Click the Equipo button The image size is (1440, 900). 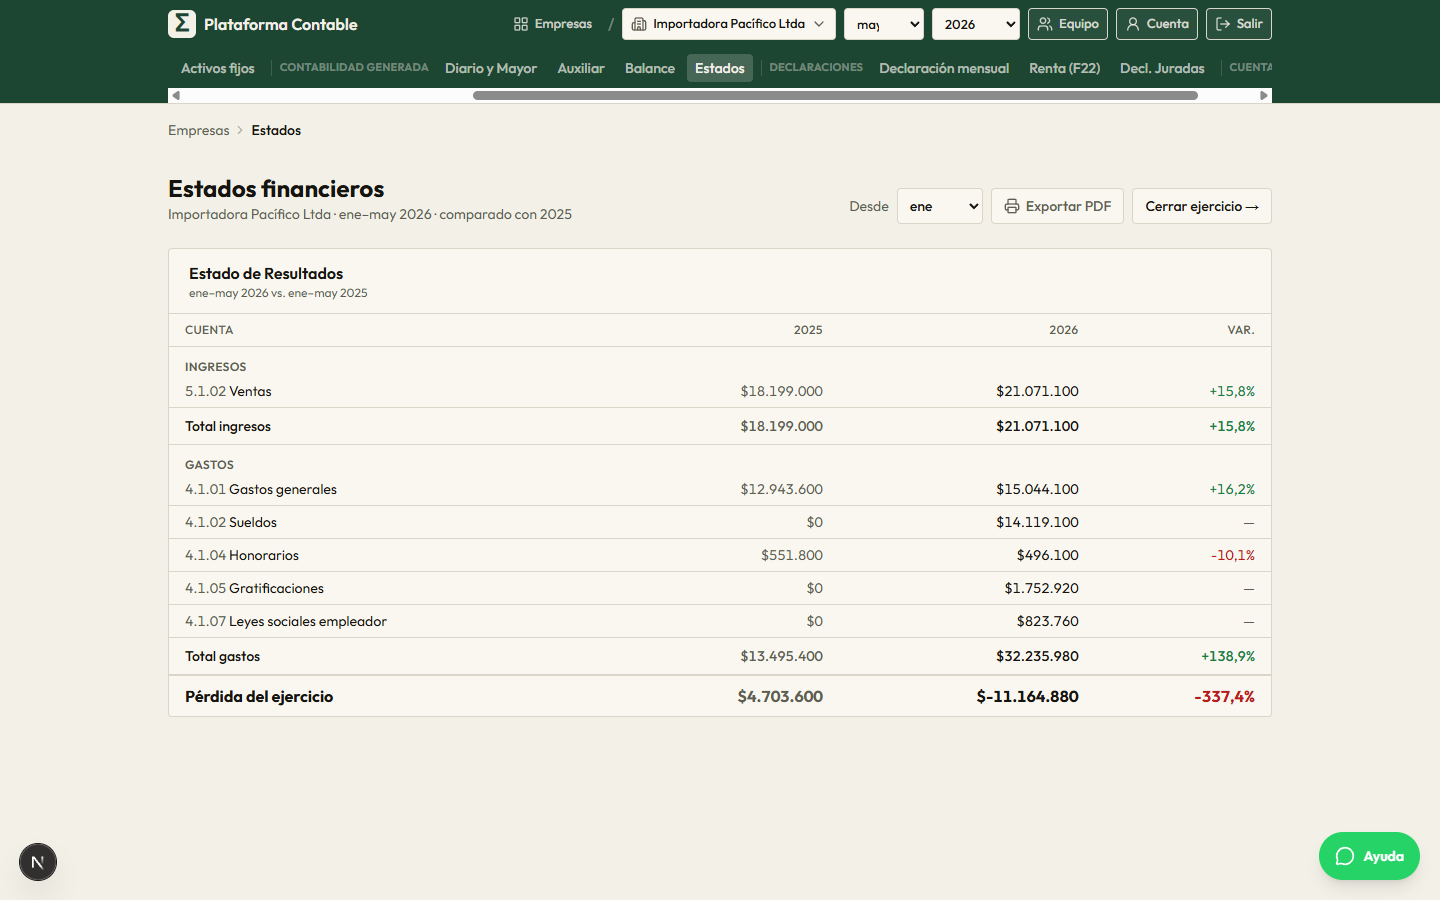pyautogui.click(x=1068, y=24)
